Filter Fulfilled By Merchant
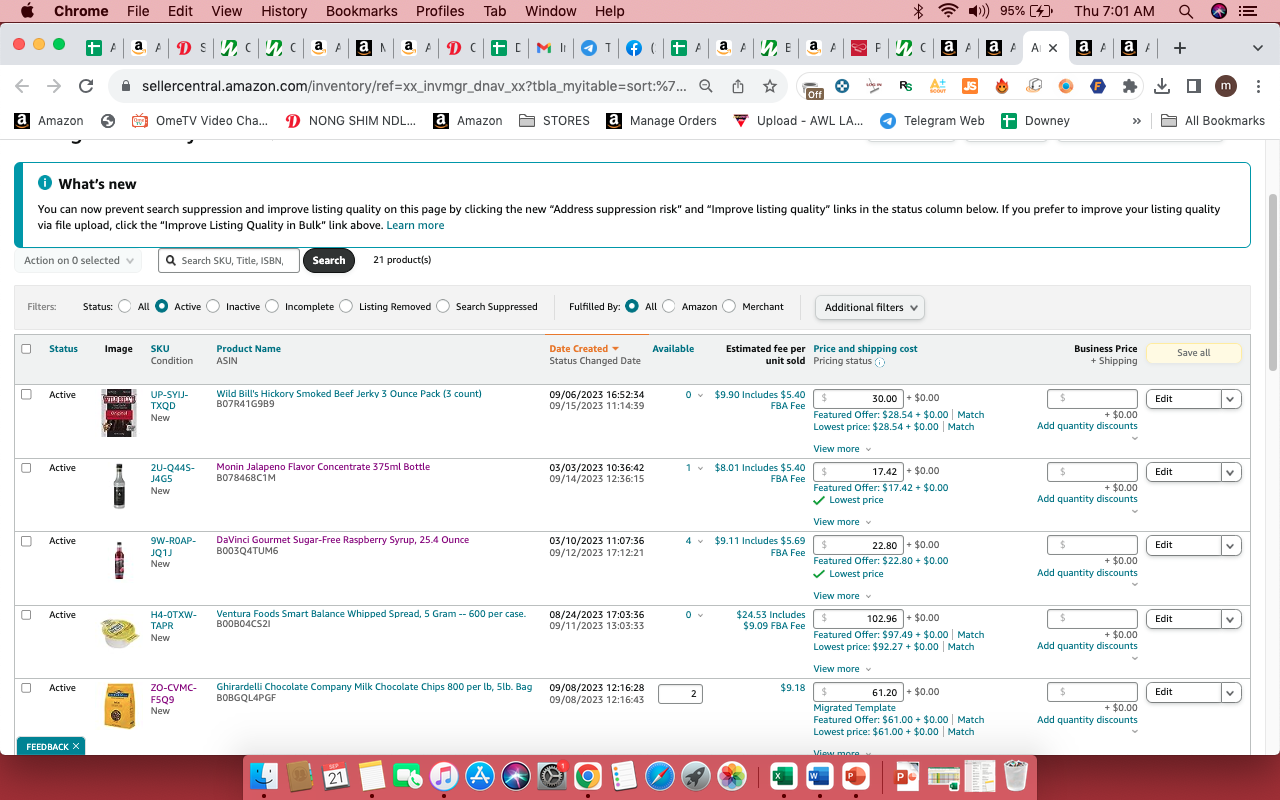 729,307
